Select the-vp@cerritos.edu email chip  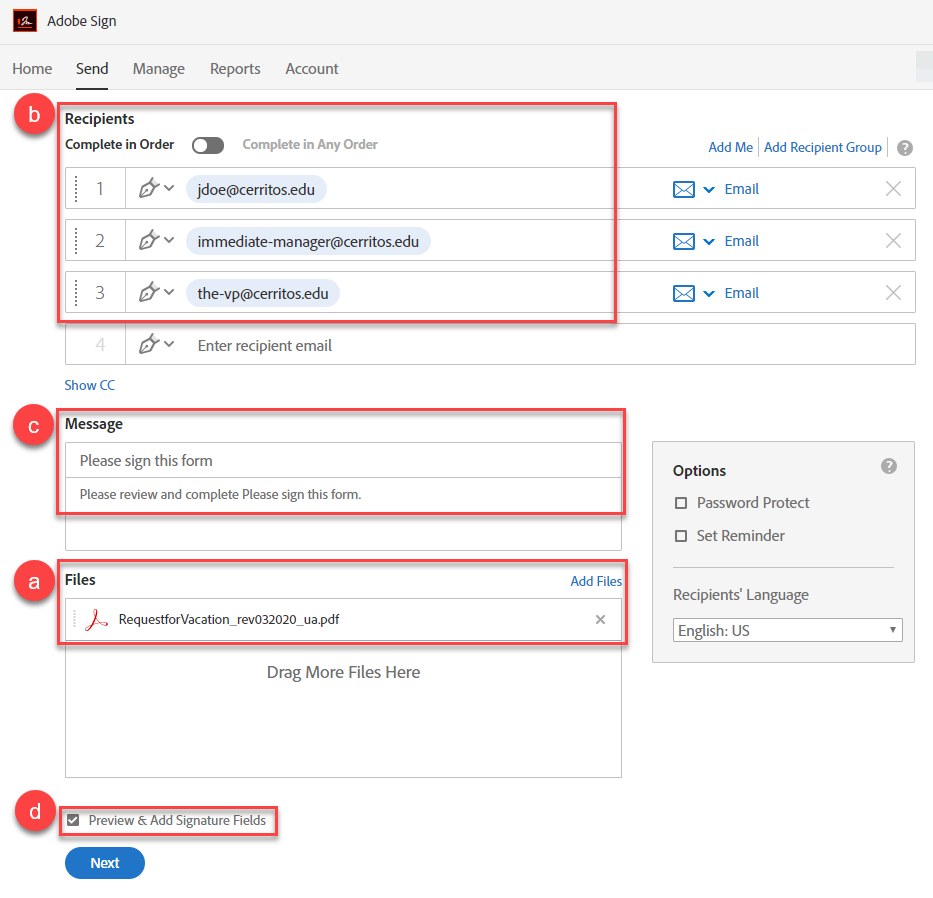point(262,293)
